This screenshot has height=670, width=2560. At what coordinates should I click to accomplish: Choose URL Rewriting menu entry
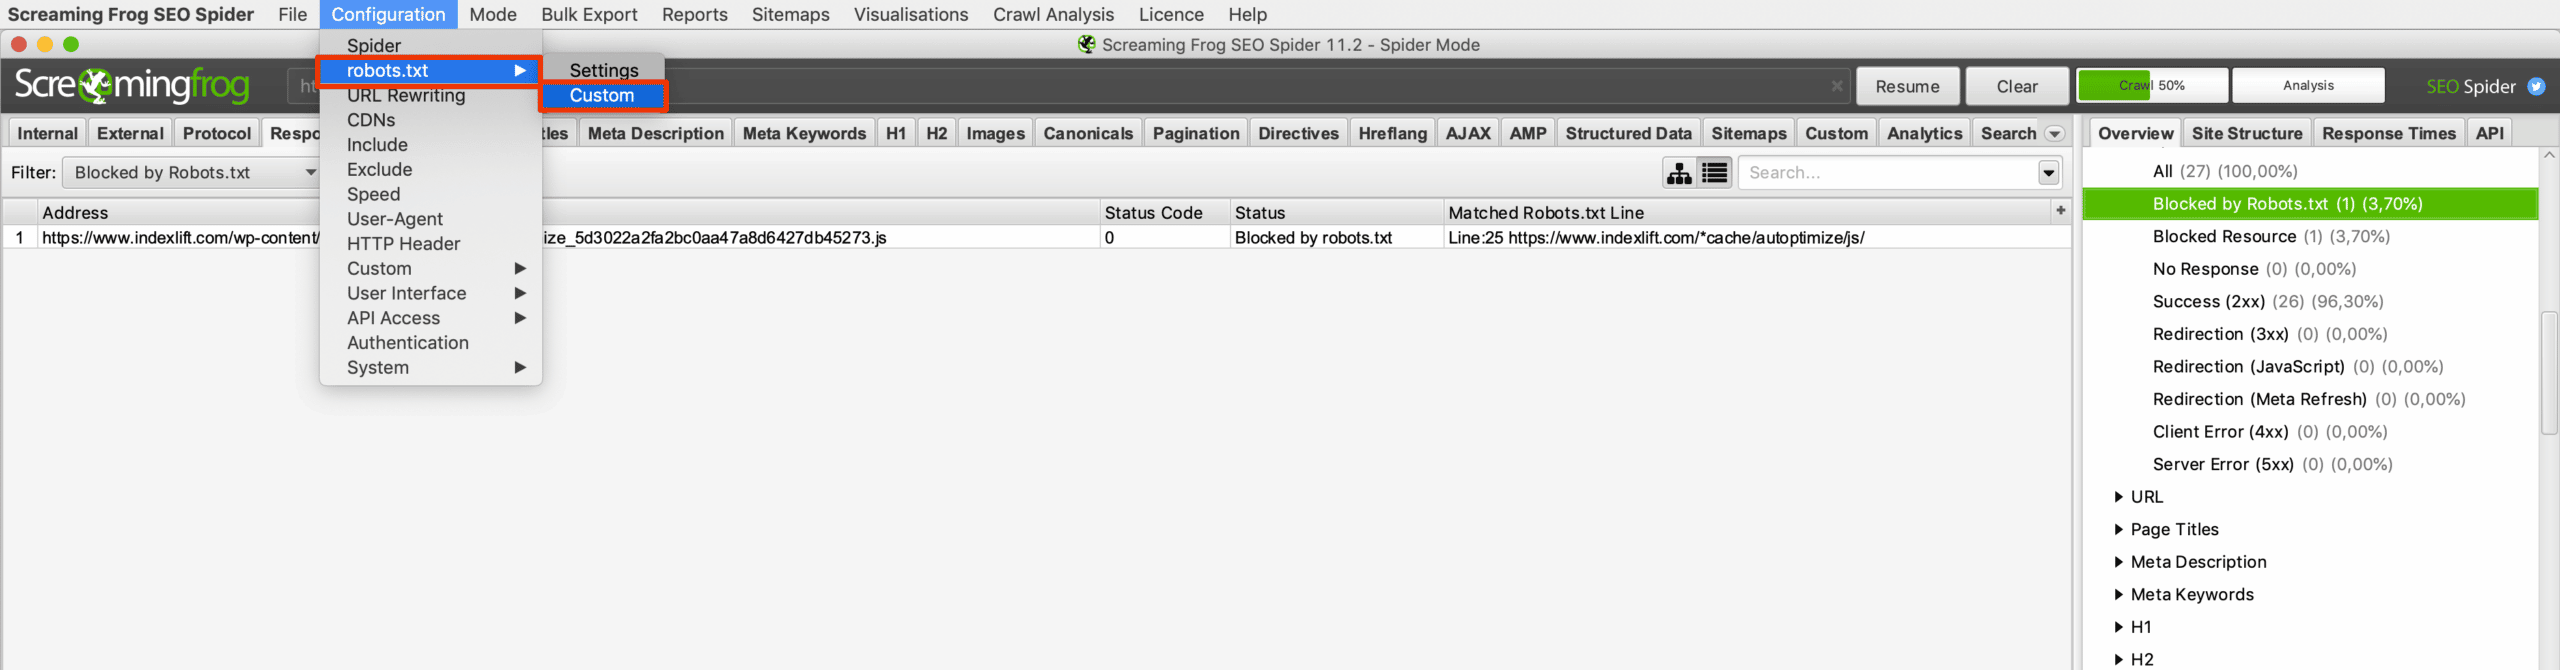(430, 95)
